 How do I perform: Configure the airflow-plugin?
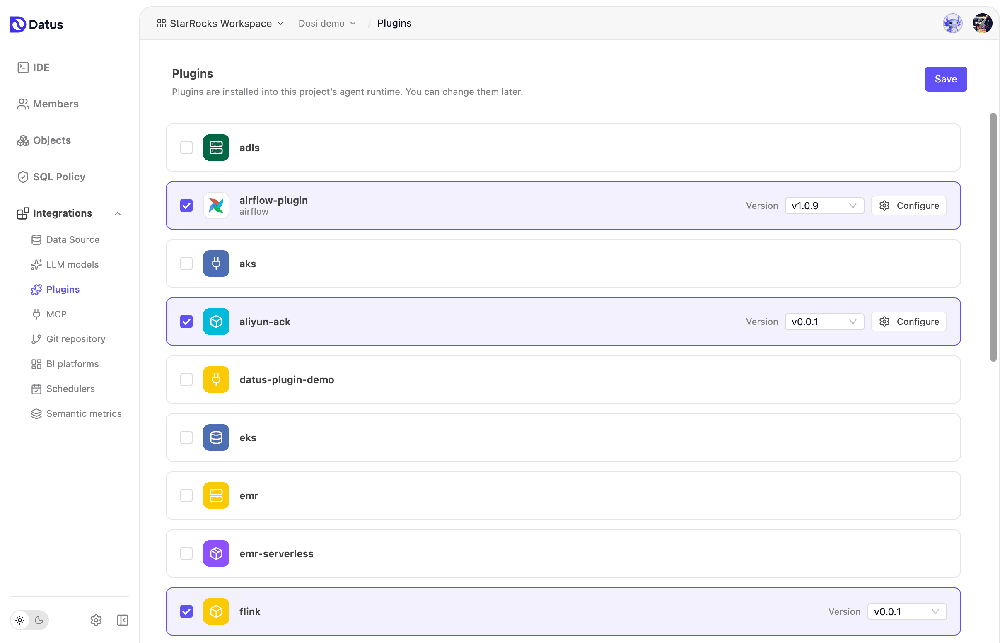[x=909, y=206]
